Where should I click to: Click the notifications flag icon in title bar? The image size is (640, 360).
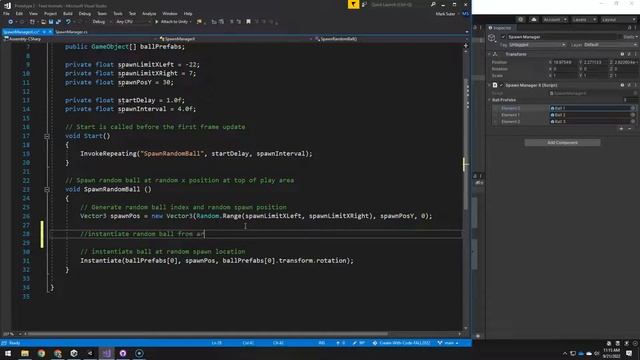(x=353, y=4)
